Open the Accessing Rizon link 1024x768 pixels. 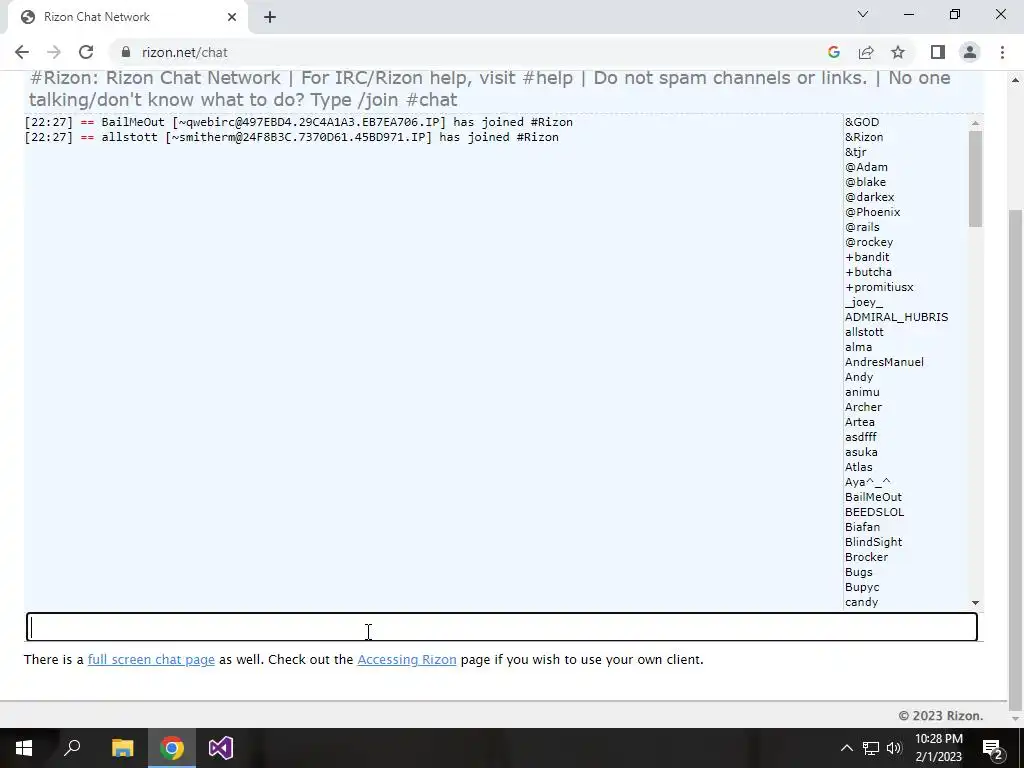[x=407, y=660]
